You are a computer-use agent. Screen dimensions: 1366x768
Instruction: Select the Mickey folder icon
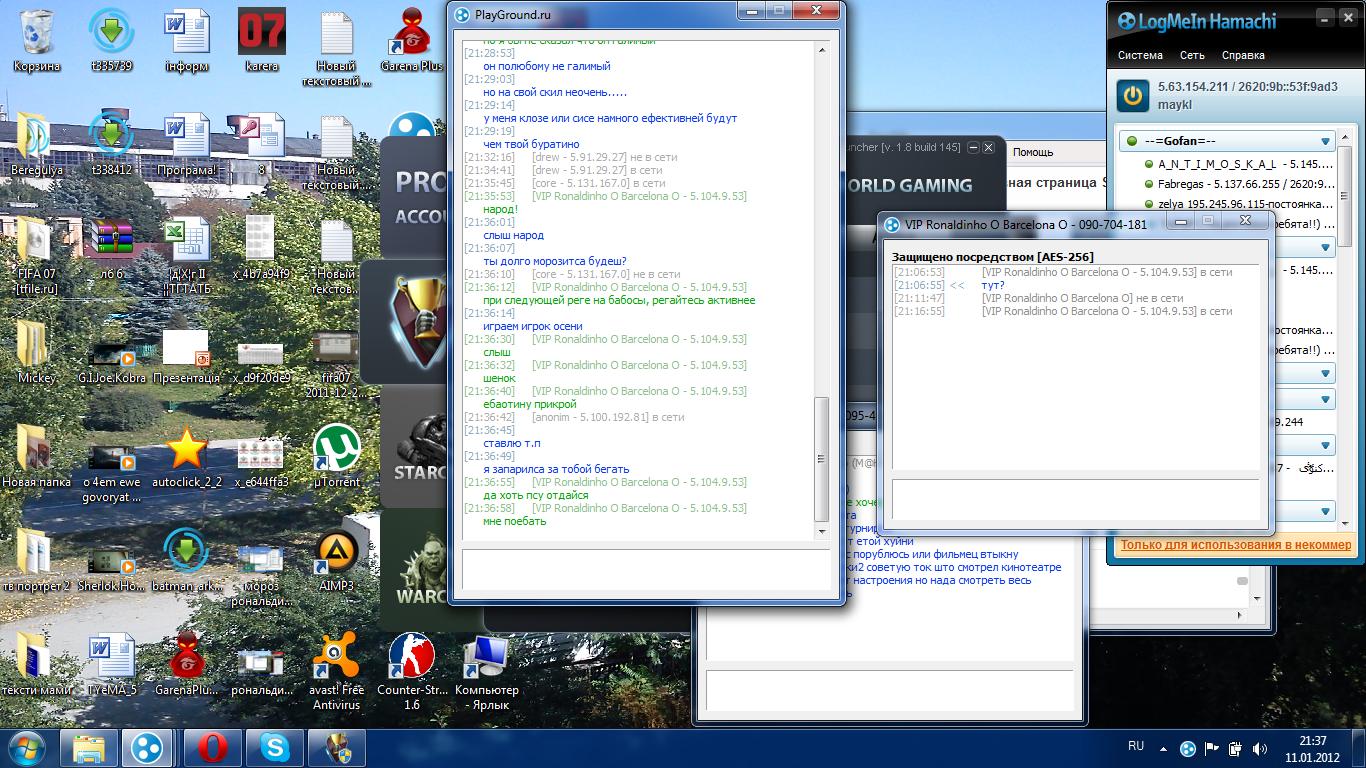[37, 353]
